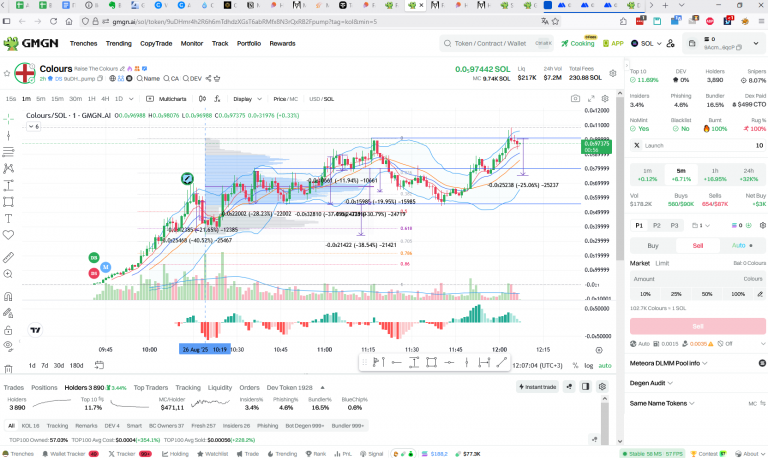Open the wallet count dropdown
768x458 pixels.
point(701,225)
